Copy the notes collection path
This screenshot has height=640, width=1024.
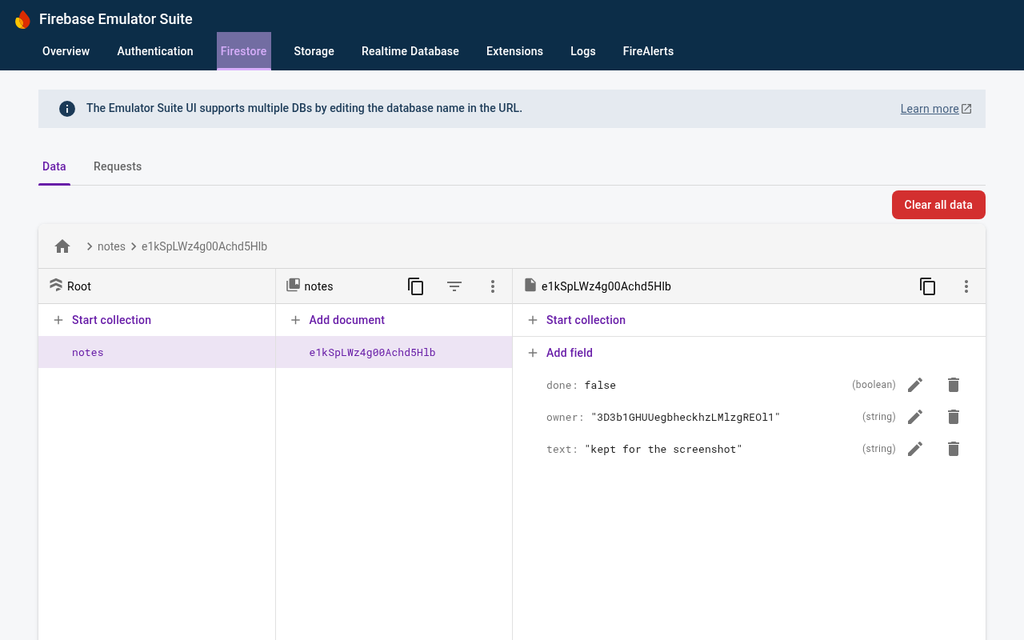point(415,286)
